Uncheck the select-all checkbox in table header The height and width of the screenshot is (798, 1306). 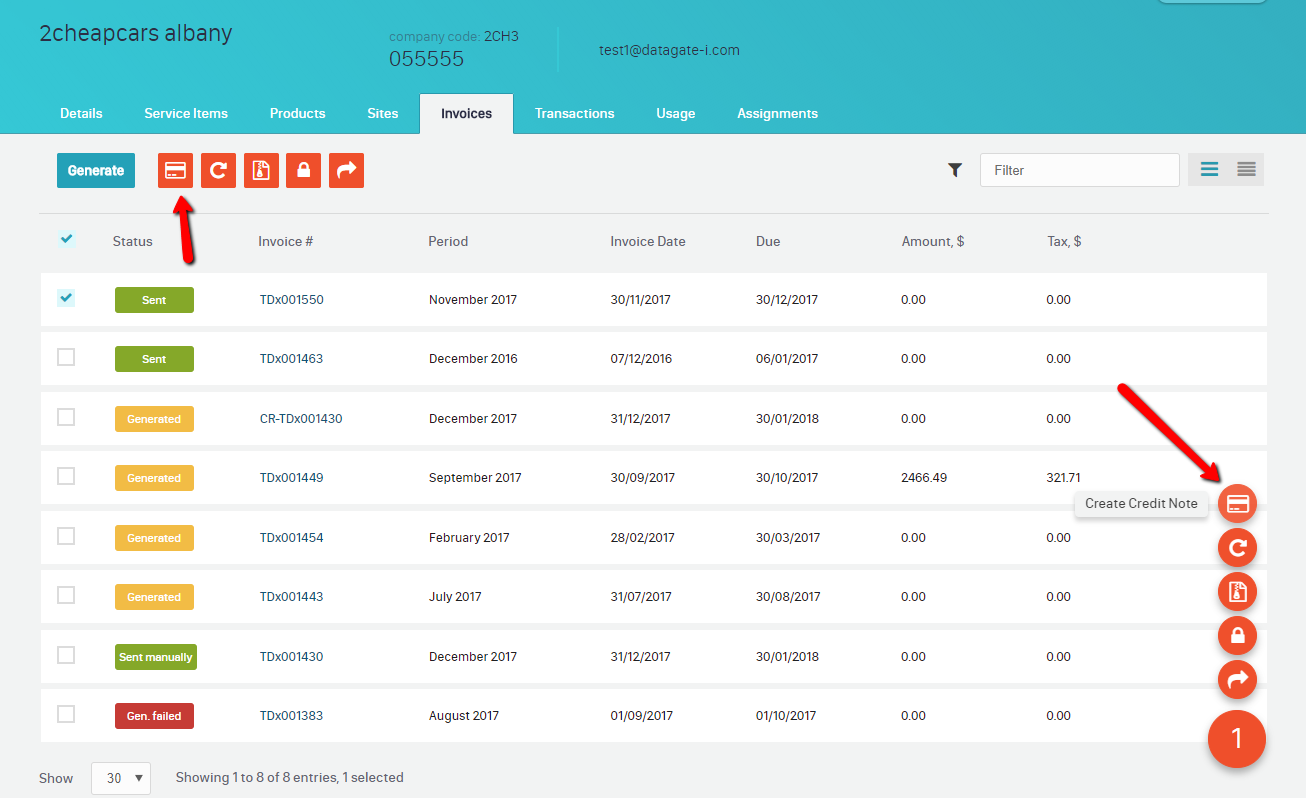coord(66,239)
